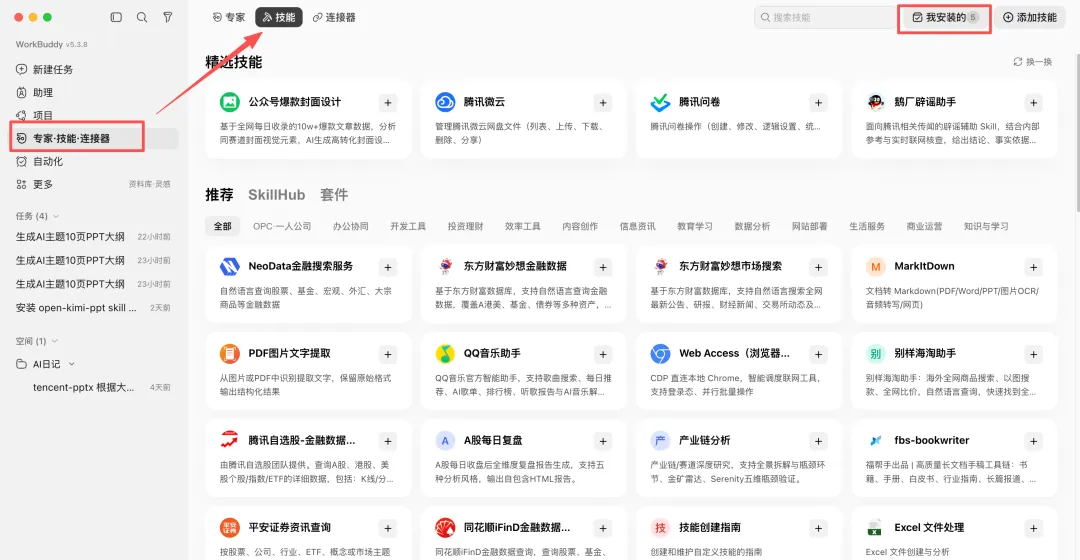Filter by 数据分析 category
Image resolution: width=1080 pixels, height=560 pixels.
pyautogui.click(x=752, y=226)
